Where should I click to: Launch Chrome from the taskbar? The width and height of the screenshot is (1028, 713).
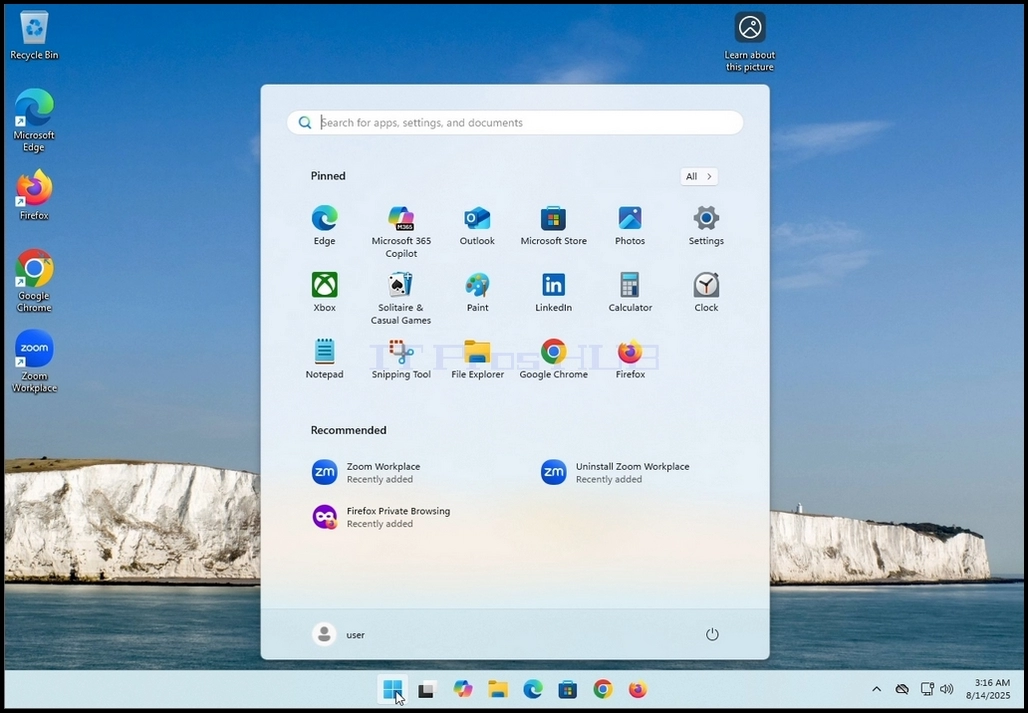(603, 689)
